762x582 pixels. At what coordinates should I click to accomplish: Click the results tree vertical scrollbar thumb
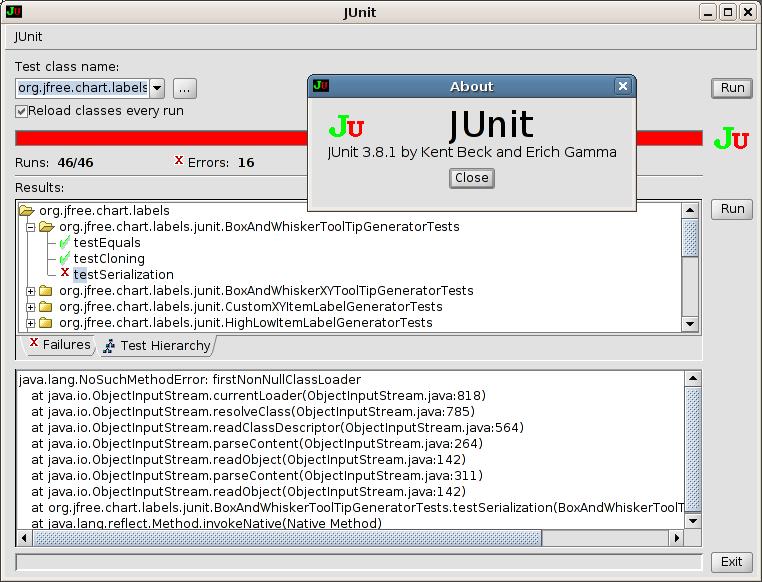point(690,238)
